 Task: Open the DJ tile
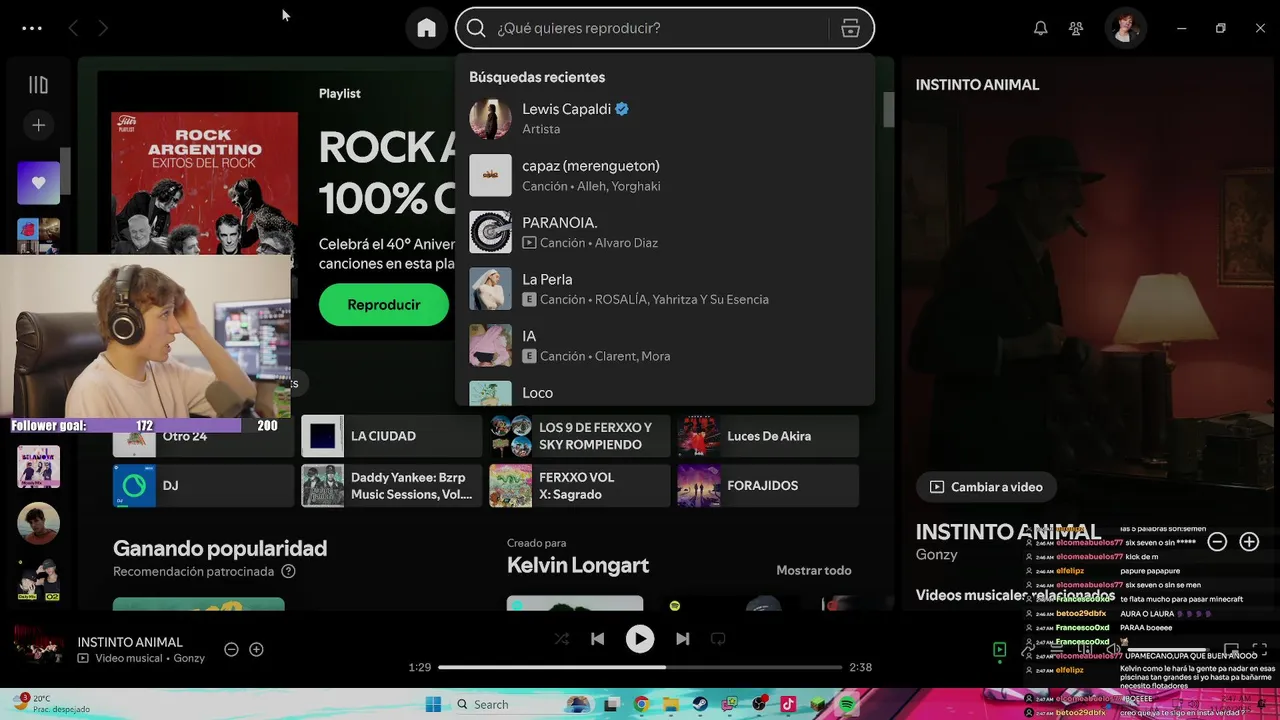pos(203,486)
